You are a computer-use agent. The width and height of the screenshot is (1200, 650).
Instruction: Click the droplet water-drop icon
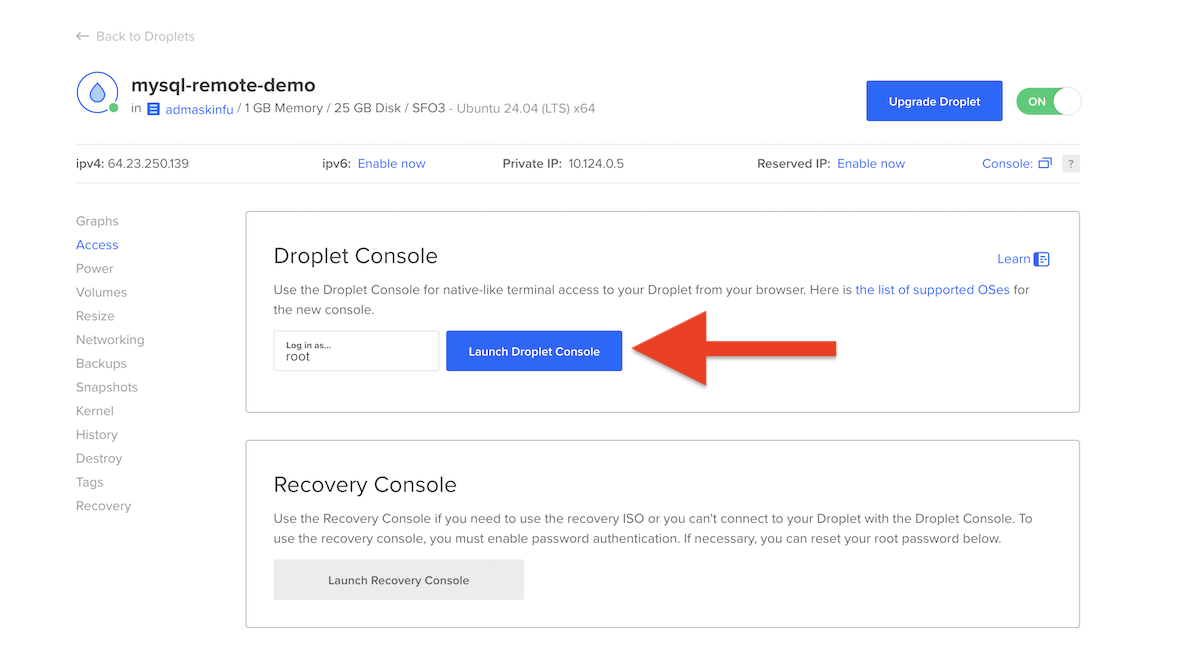(97, 93)
